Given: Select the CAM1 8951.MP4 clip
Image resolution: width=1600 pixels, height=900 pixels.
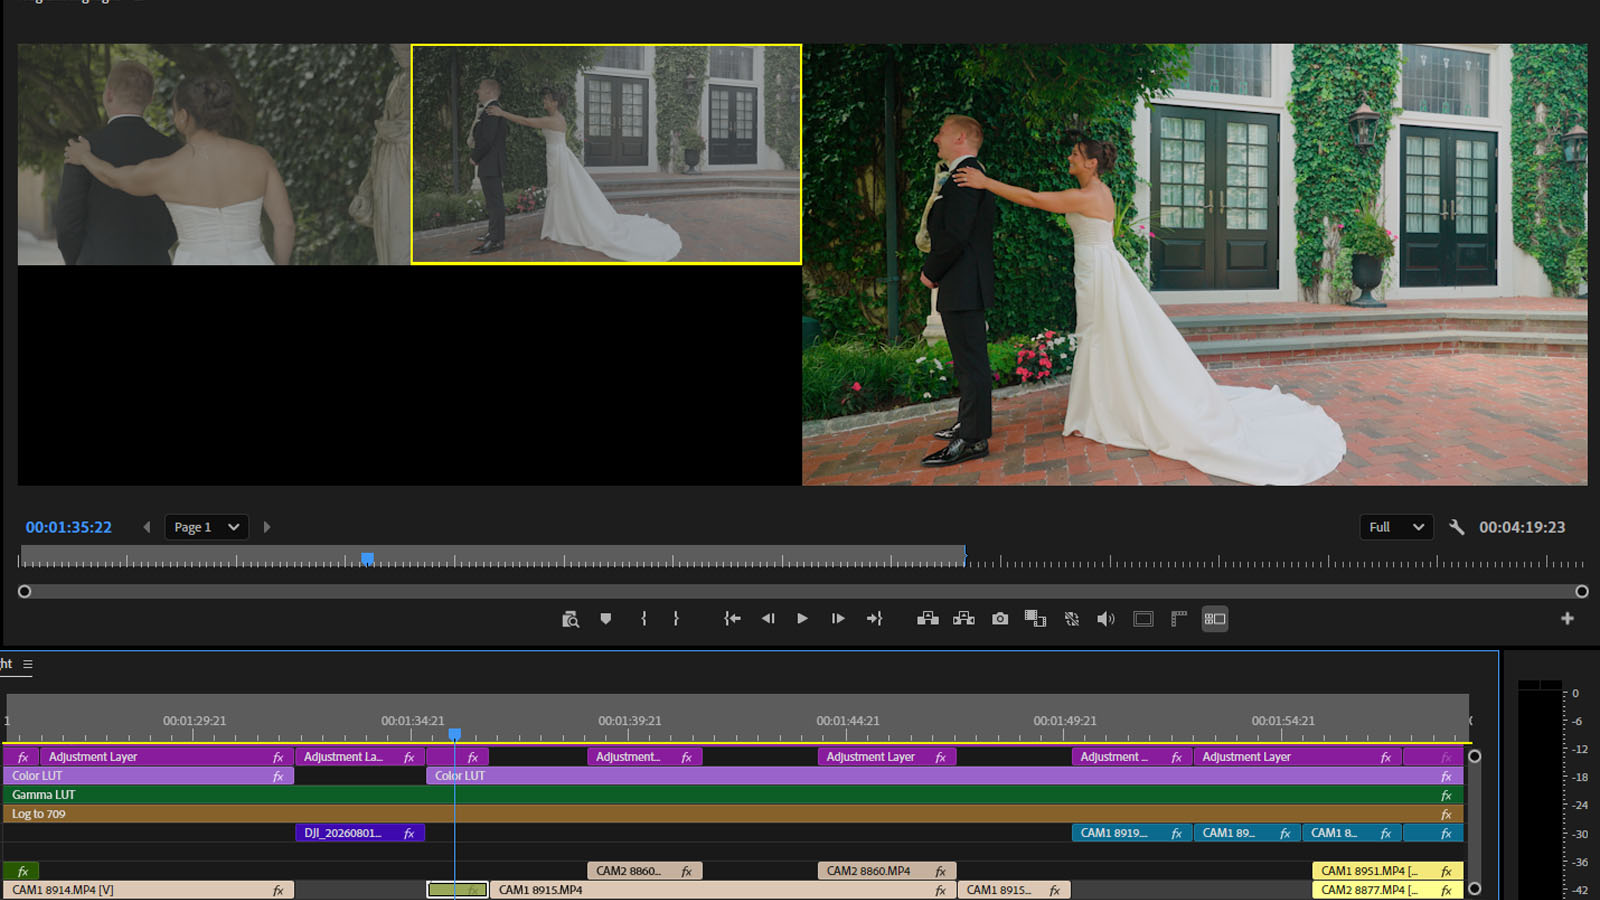Looking at the screenshot, I should (1388, 871).
